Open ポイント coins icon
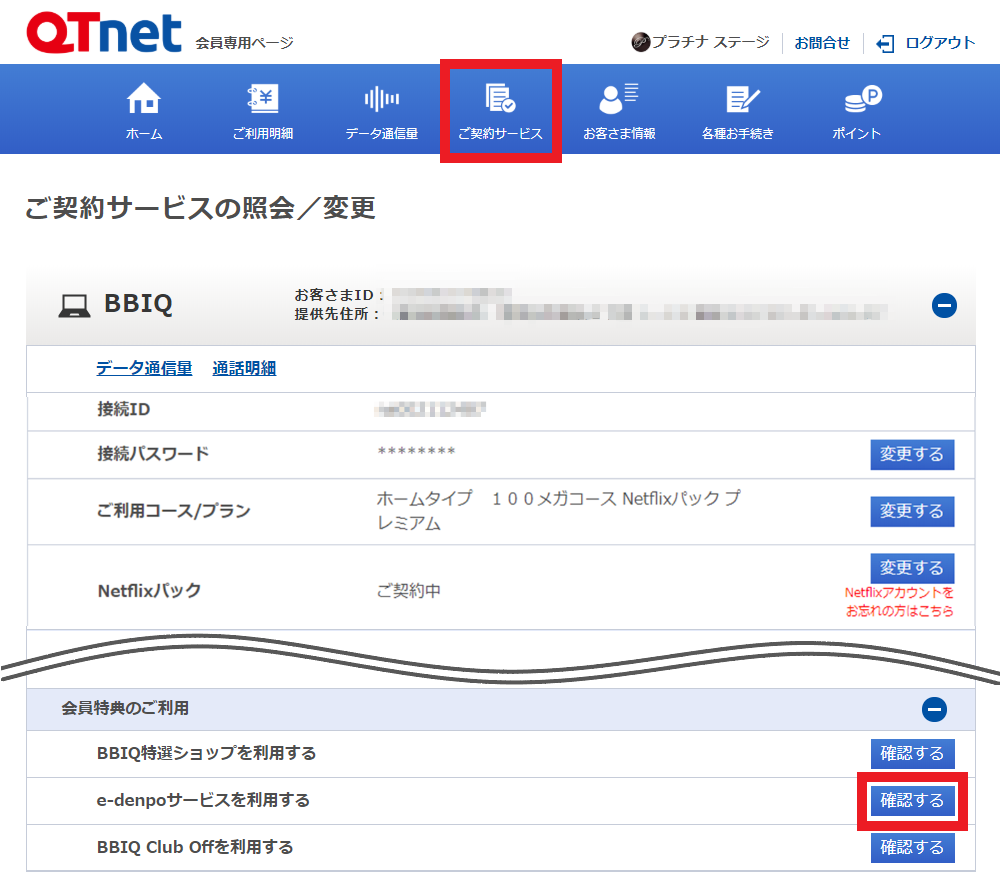Viewport: 1000px width, 872px height. coord(862,98)
